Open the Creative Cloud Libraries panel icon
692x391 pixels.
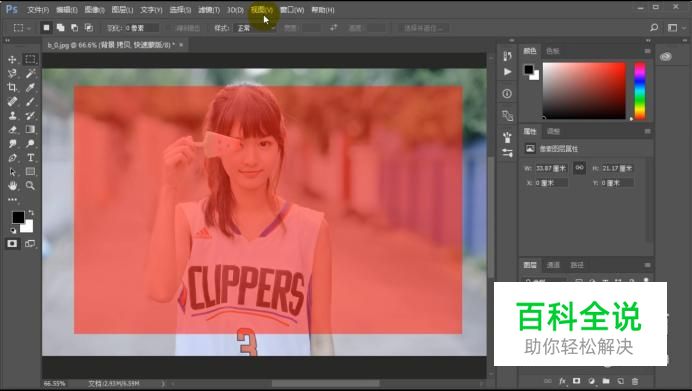[666, 57]
